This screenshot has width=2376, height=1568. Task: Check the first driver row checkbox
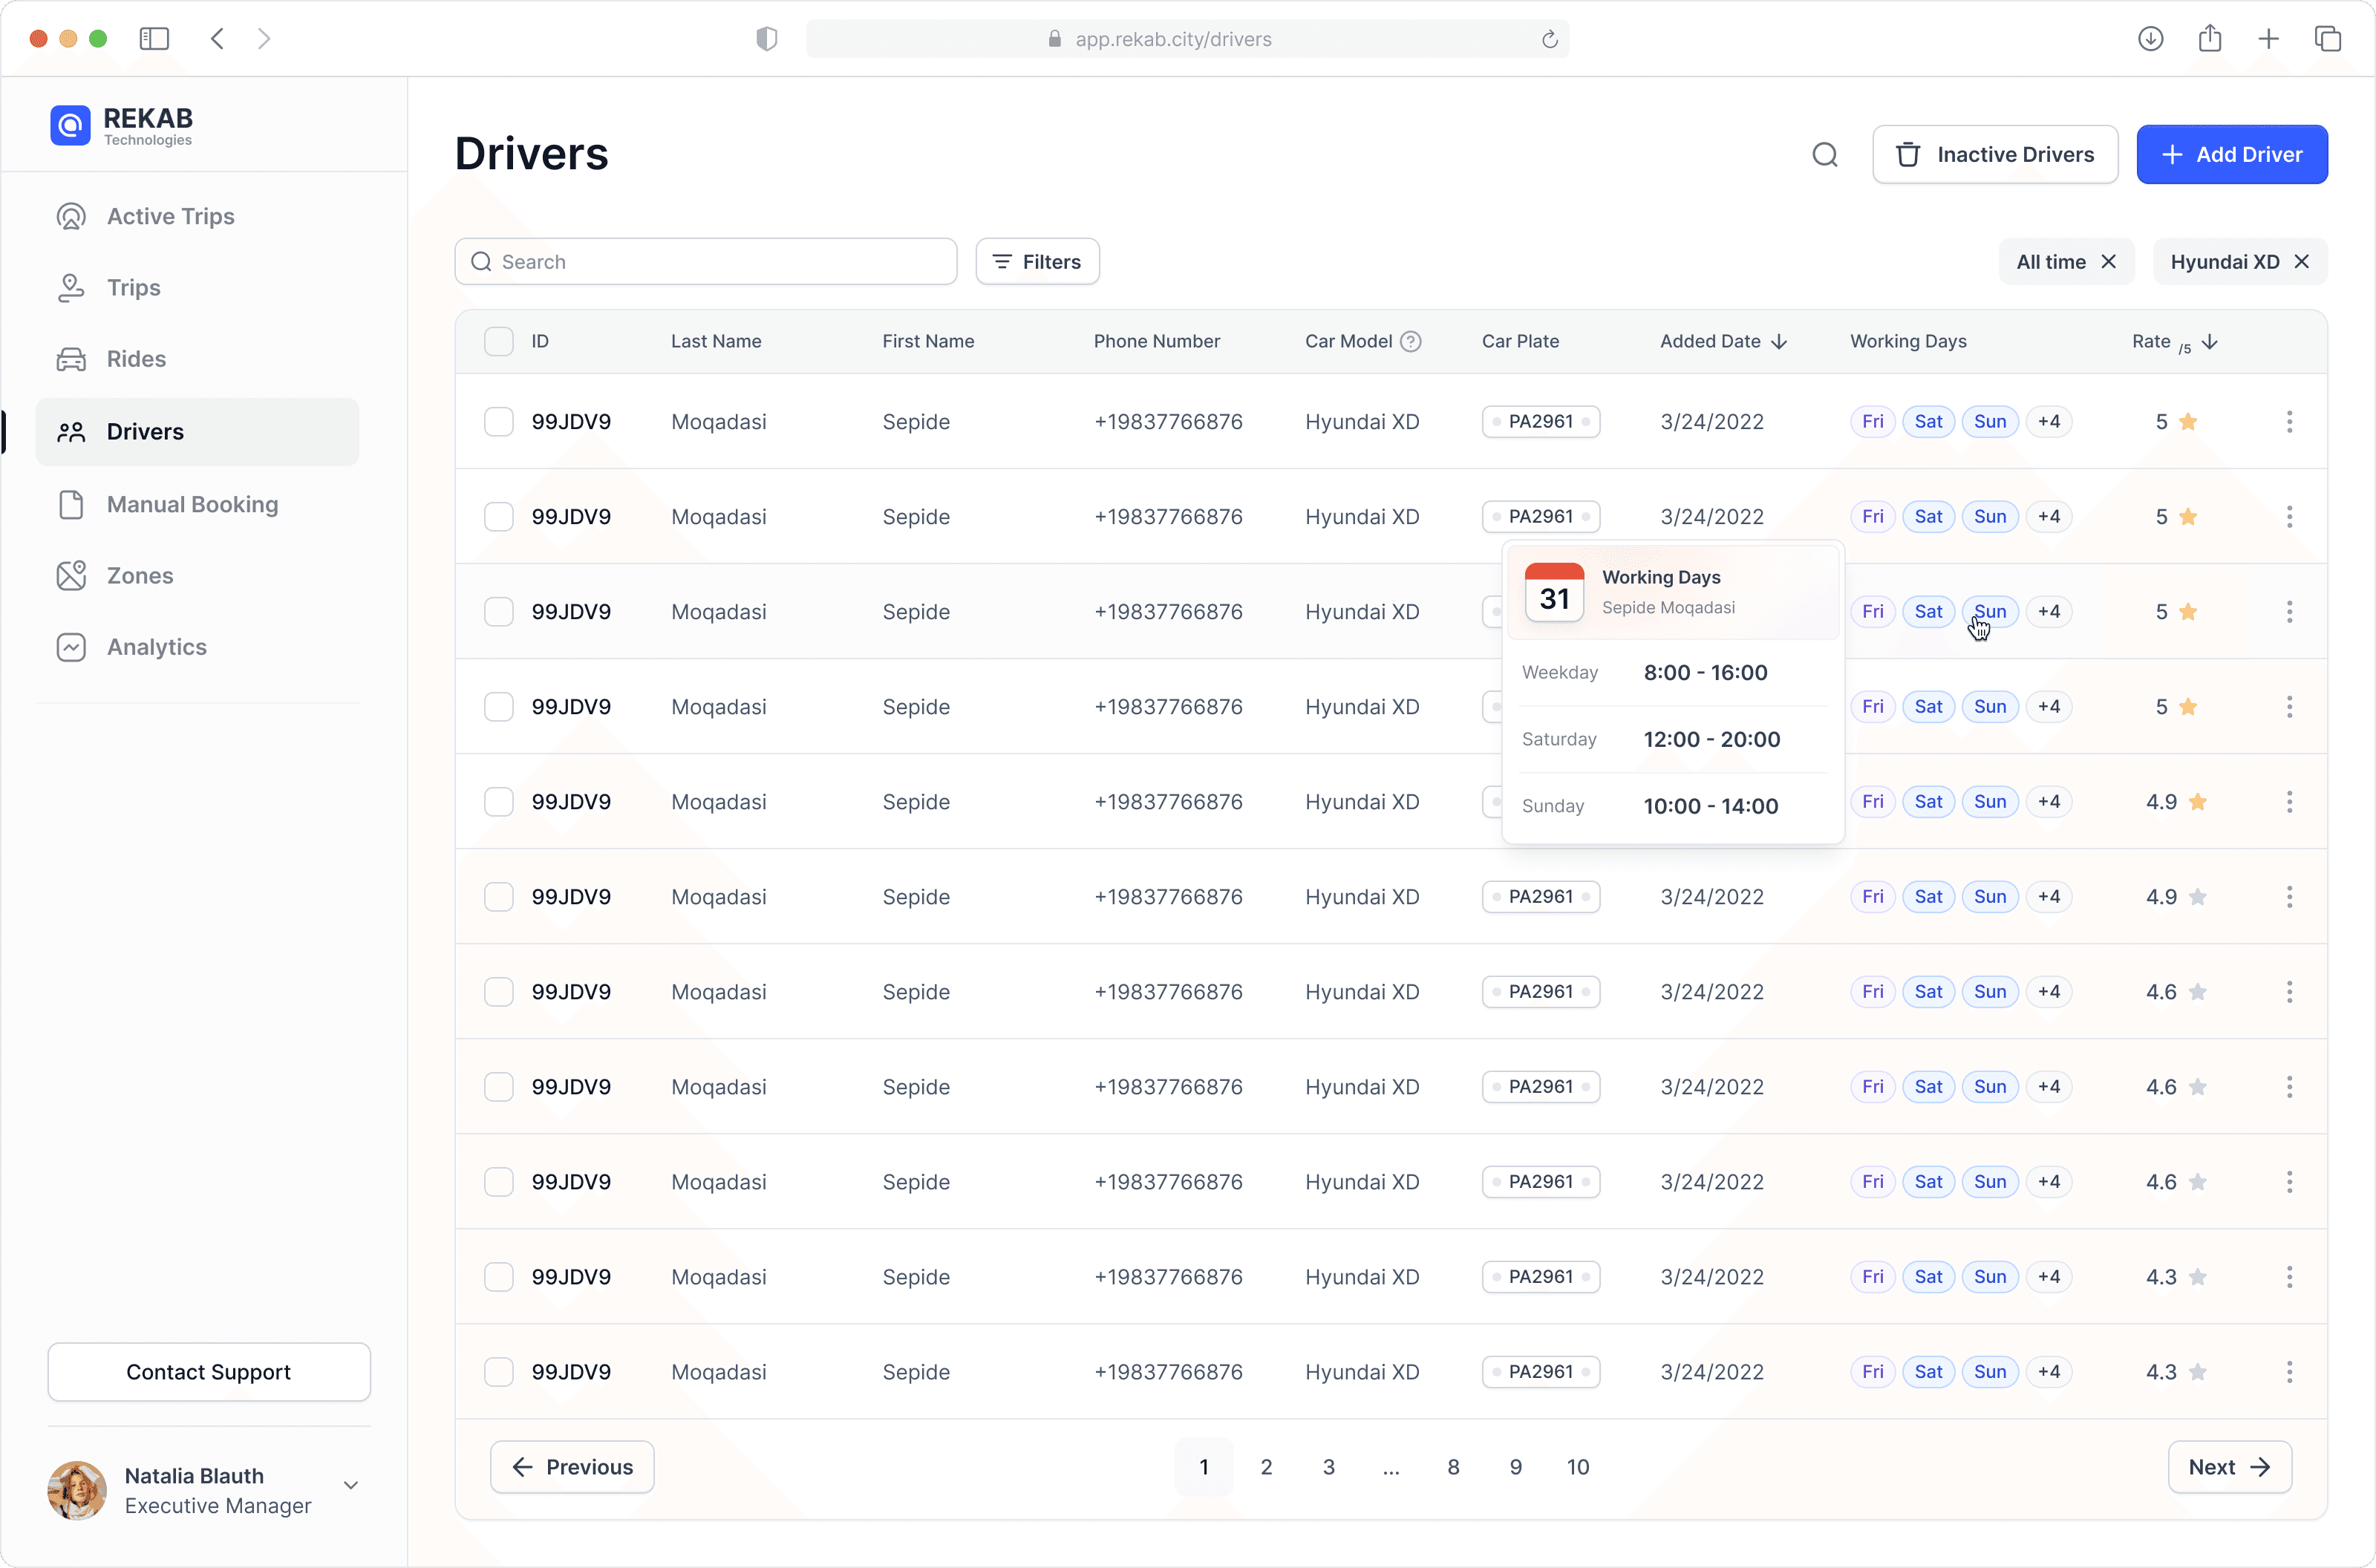tap(498, 421)
